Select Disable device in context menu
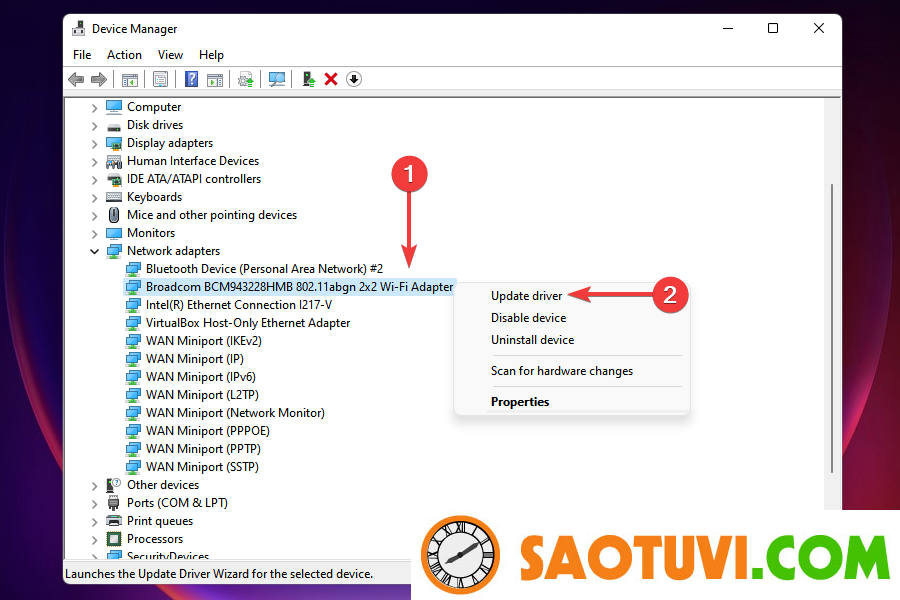 pos(528,318)
